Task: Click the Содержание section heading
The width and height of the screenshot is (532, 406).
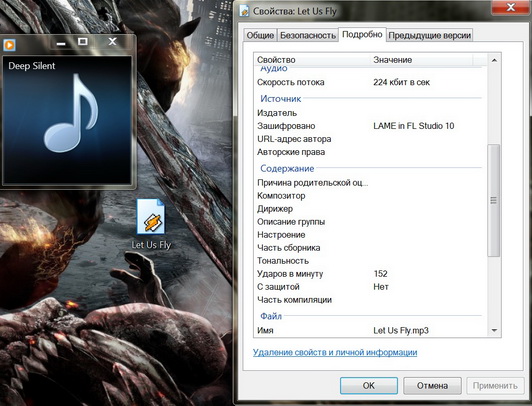Action: click(287, 169)
